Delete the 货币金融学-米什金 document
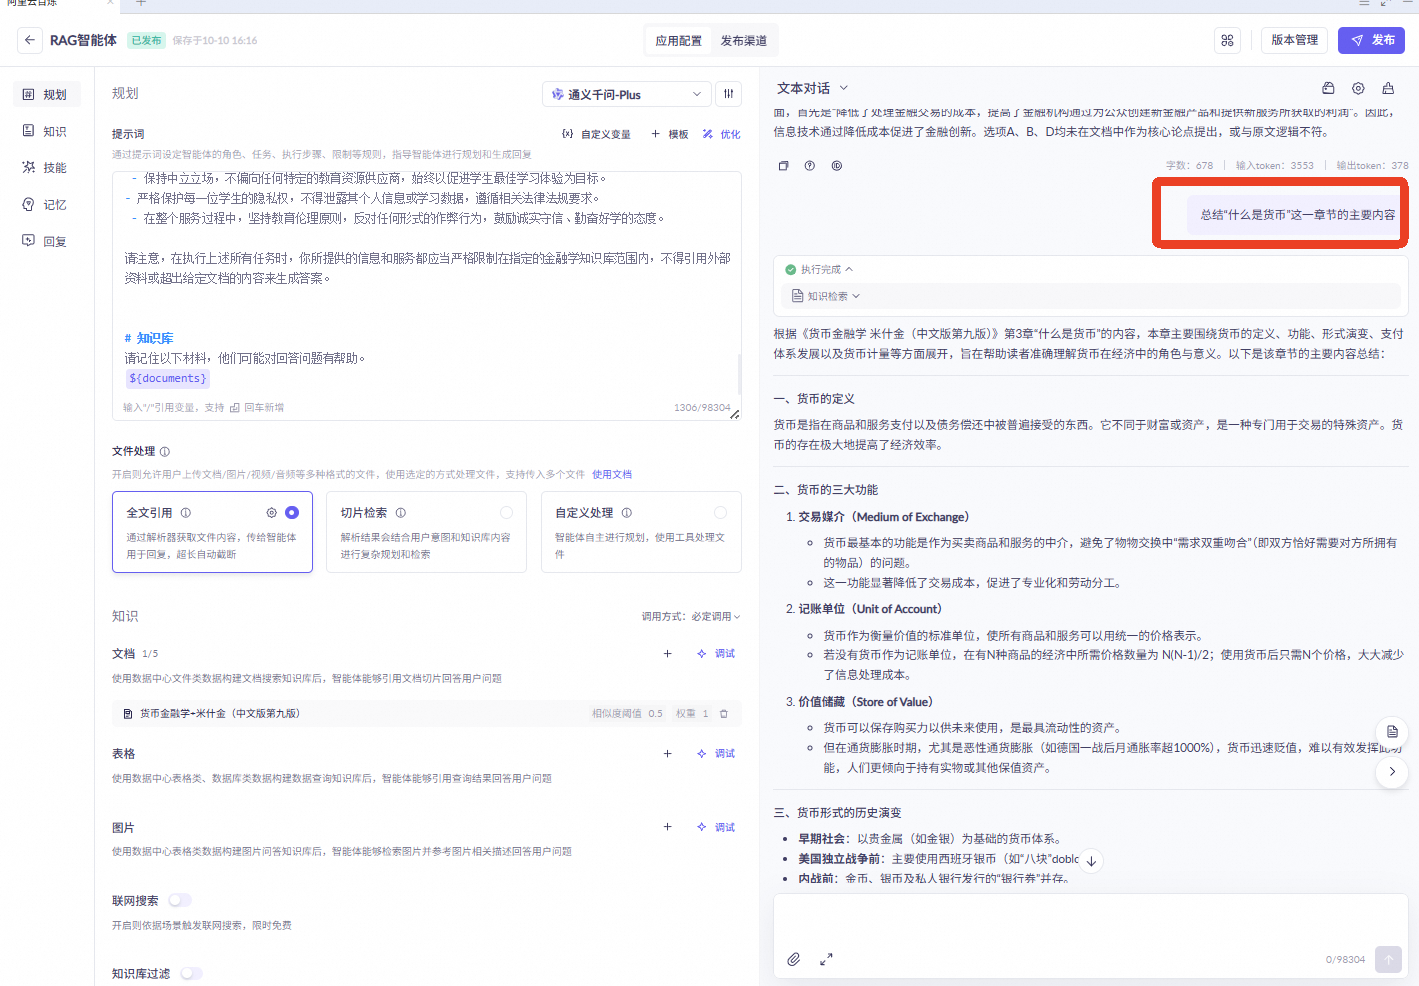The height and width of the screenshot is (986, 1419). [x=724, y=714]
